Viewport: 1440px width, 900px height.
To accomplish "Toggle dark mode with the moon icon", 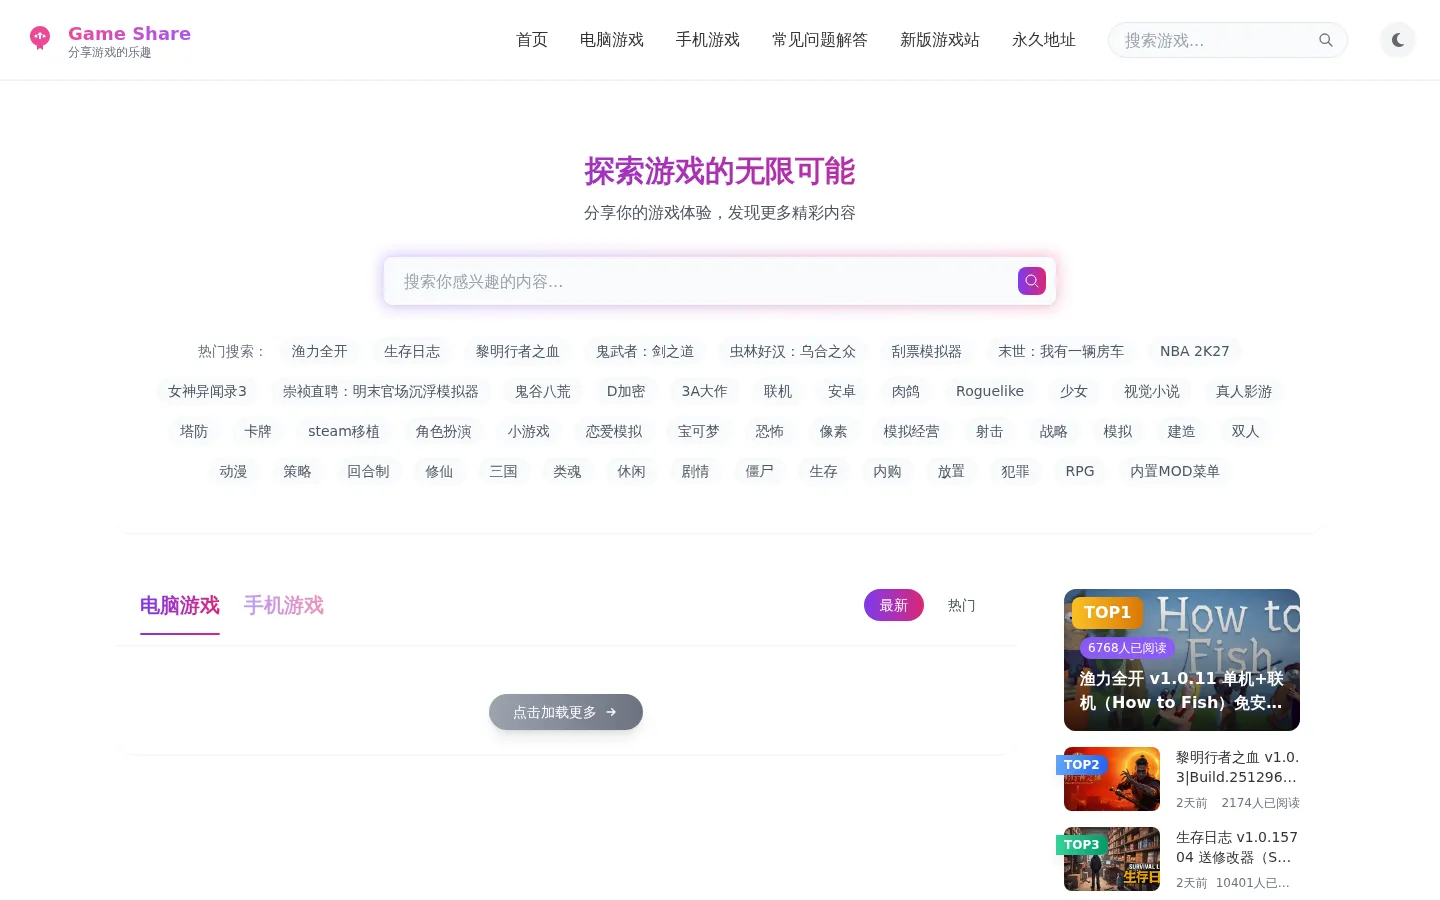I will tap(1398, 40).
